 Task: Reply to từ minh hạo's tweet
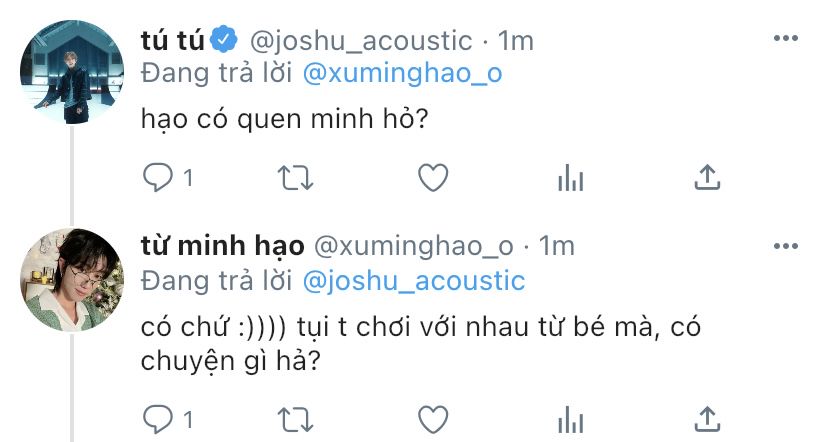coord(158,419)
